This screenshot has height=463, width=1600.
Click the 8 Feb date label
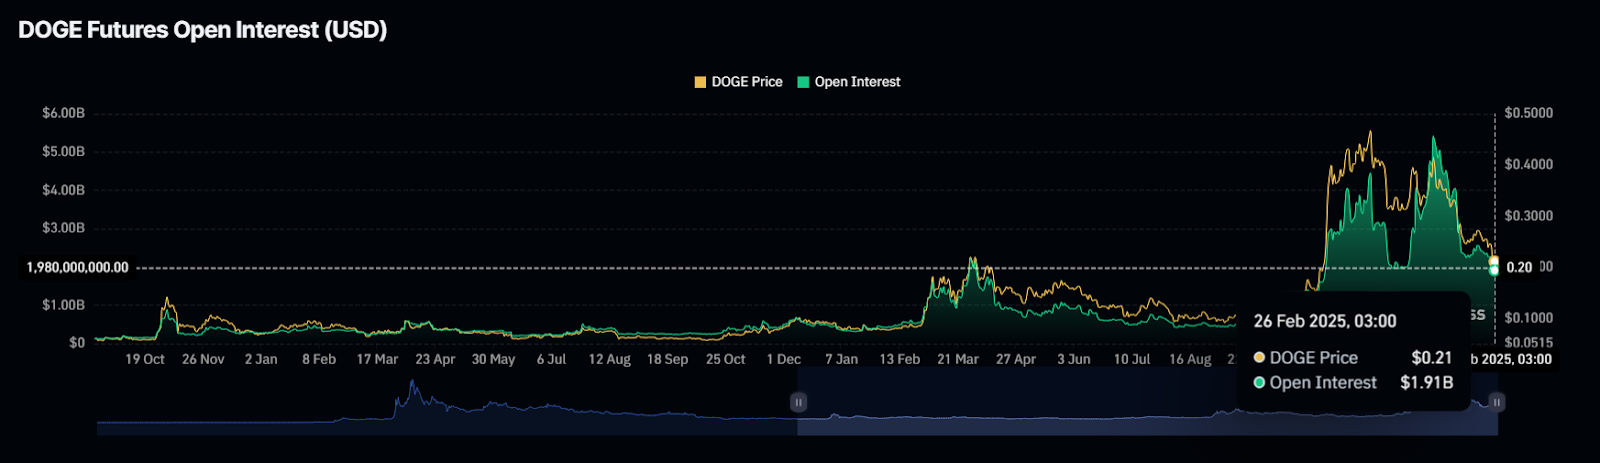point(319,359)
